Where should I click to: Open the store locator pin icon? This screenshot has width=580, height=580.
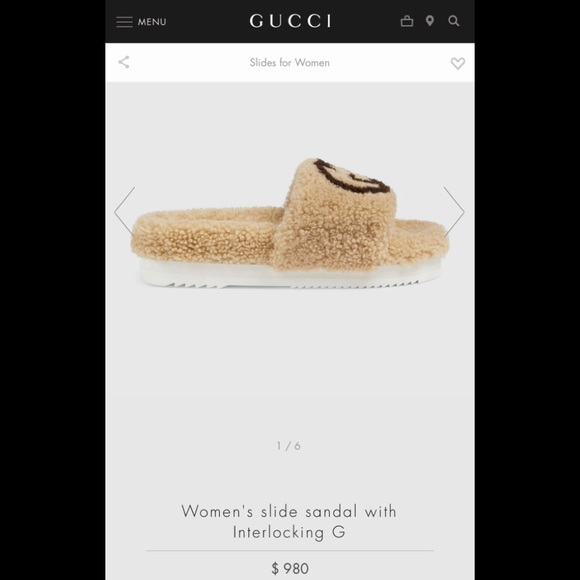click(x=429, y=21)
